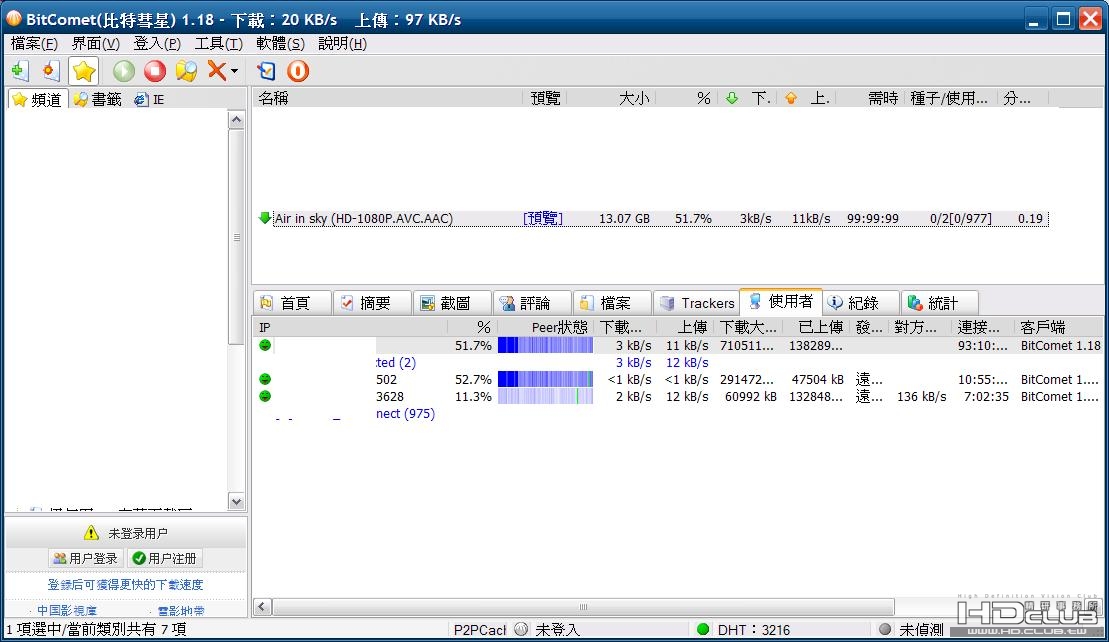Click the sidebar scroll up arrow

pos(236,119)
